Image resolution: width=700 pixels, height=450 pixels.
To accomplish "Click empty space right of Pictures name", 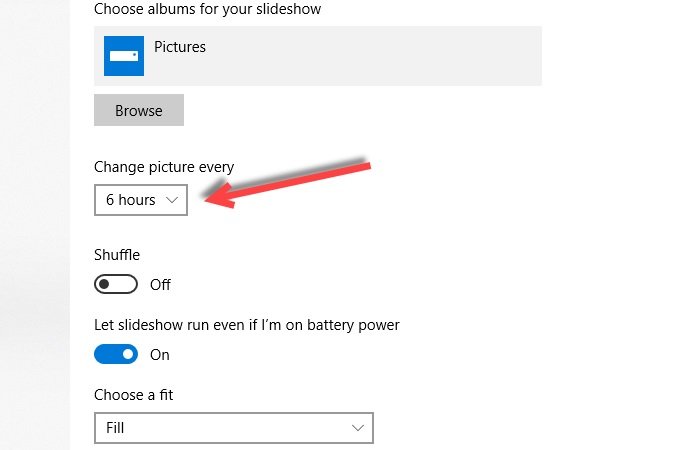I will [x=380, y=56].
